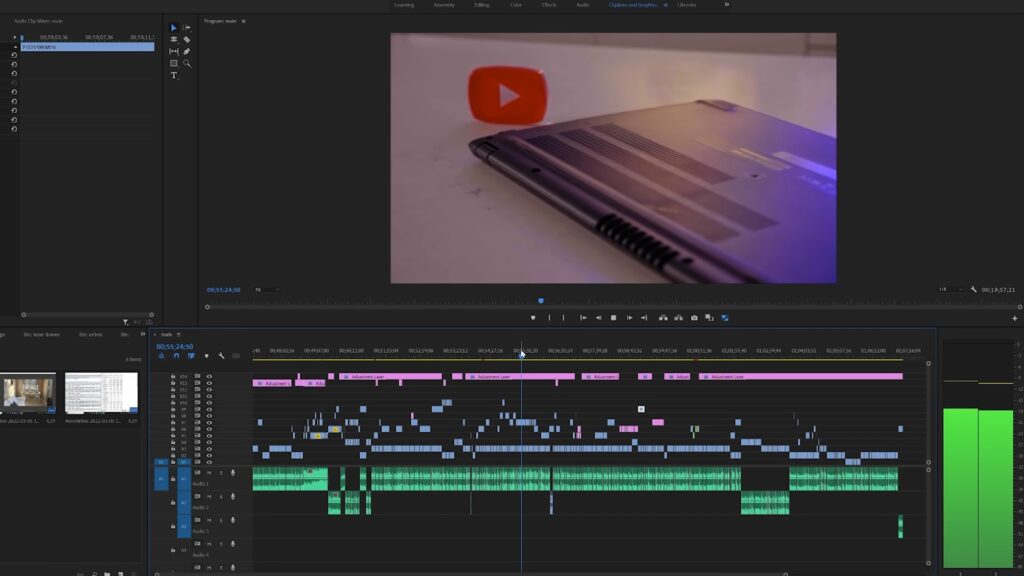The height and width of the screenshot is (576, 1024).
Task: Select the Type tool
Action: click(174, 76)
